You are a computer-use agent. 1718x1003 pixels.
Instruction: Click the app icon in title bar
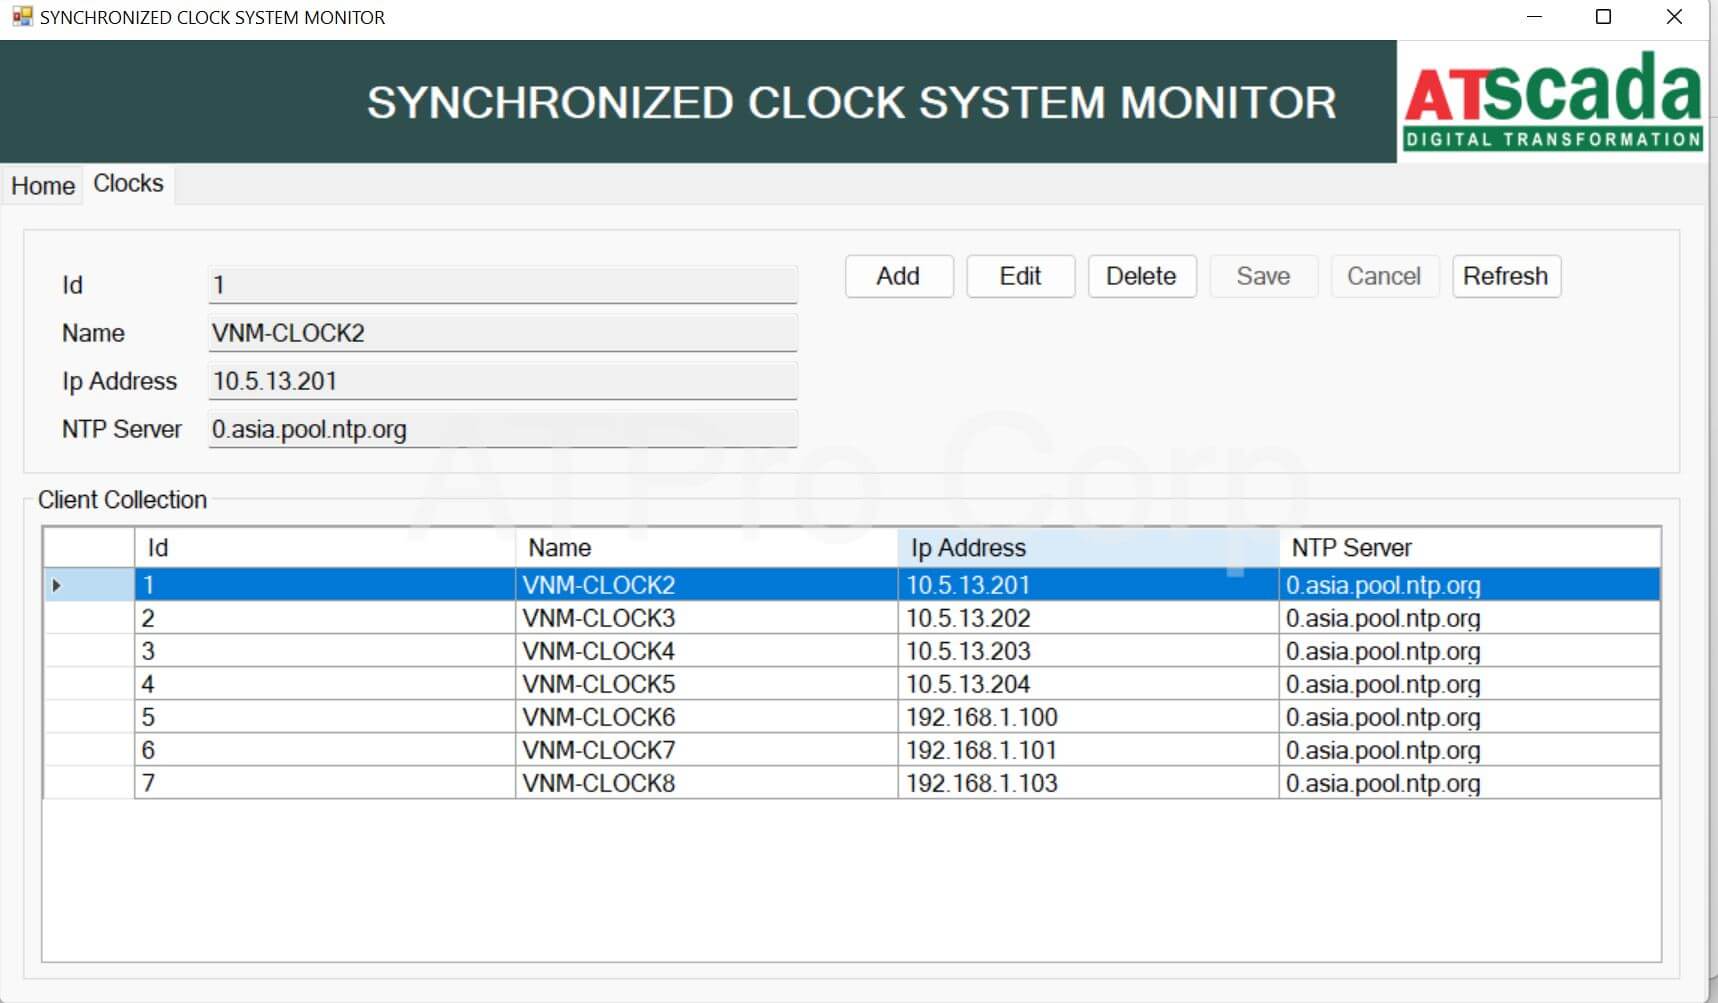(22, 17)
